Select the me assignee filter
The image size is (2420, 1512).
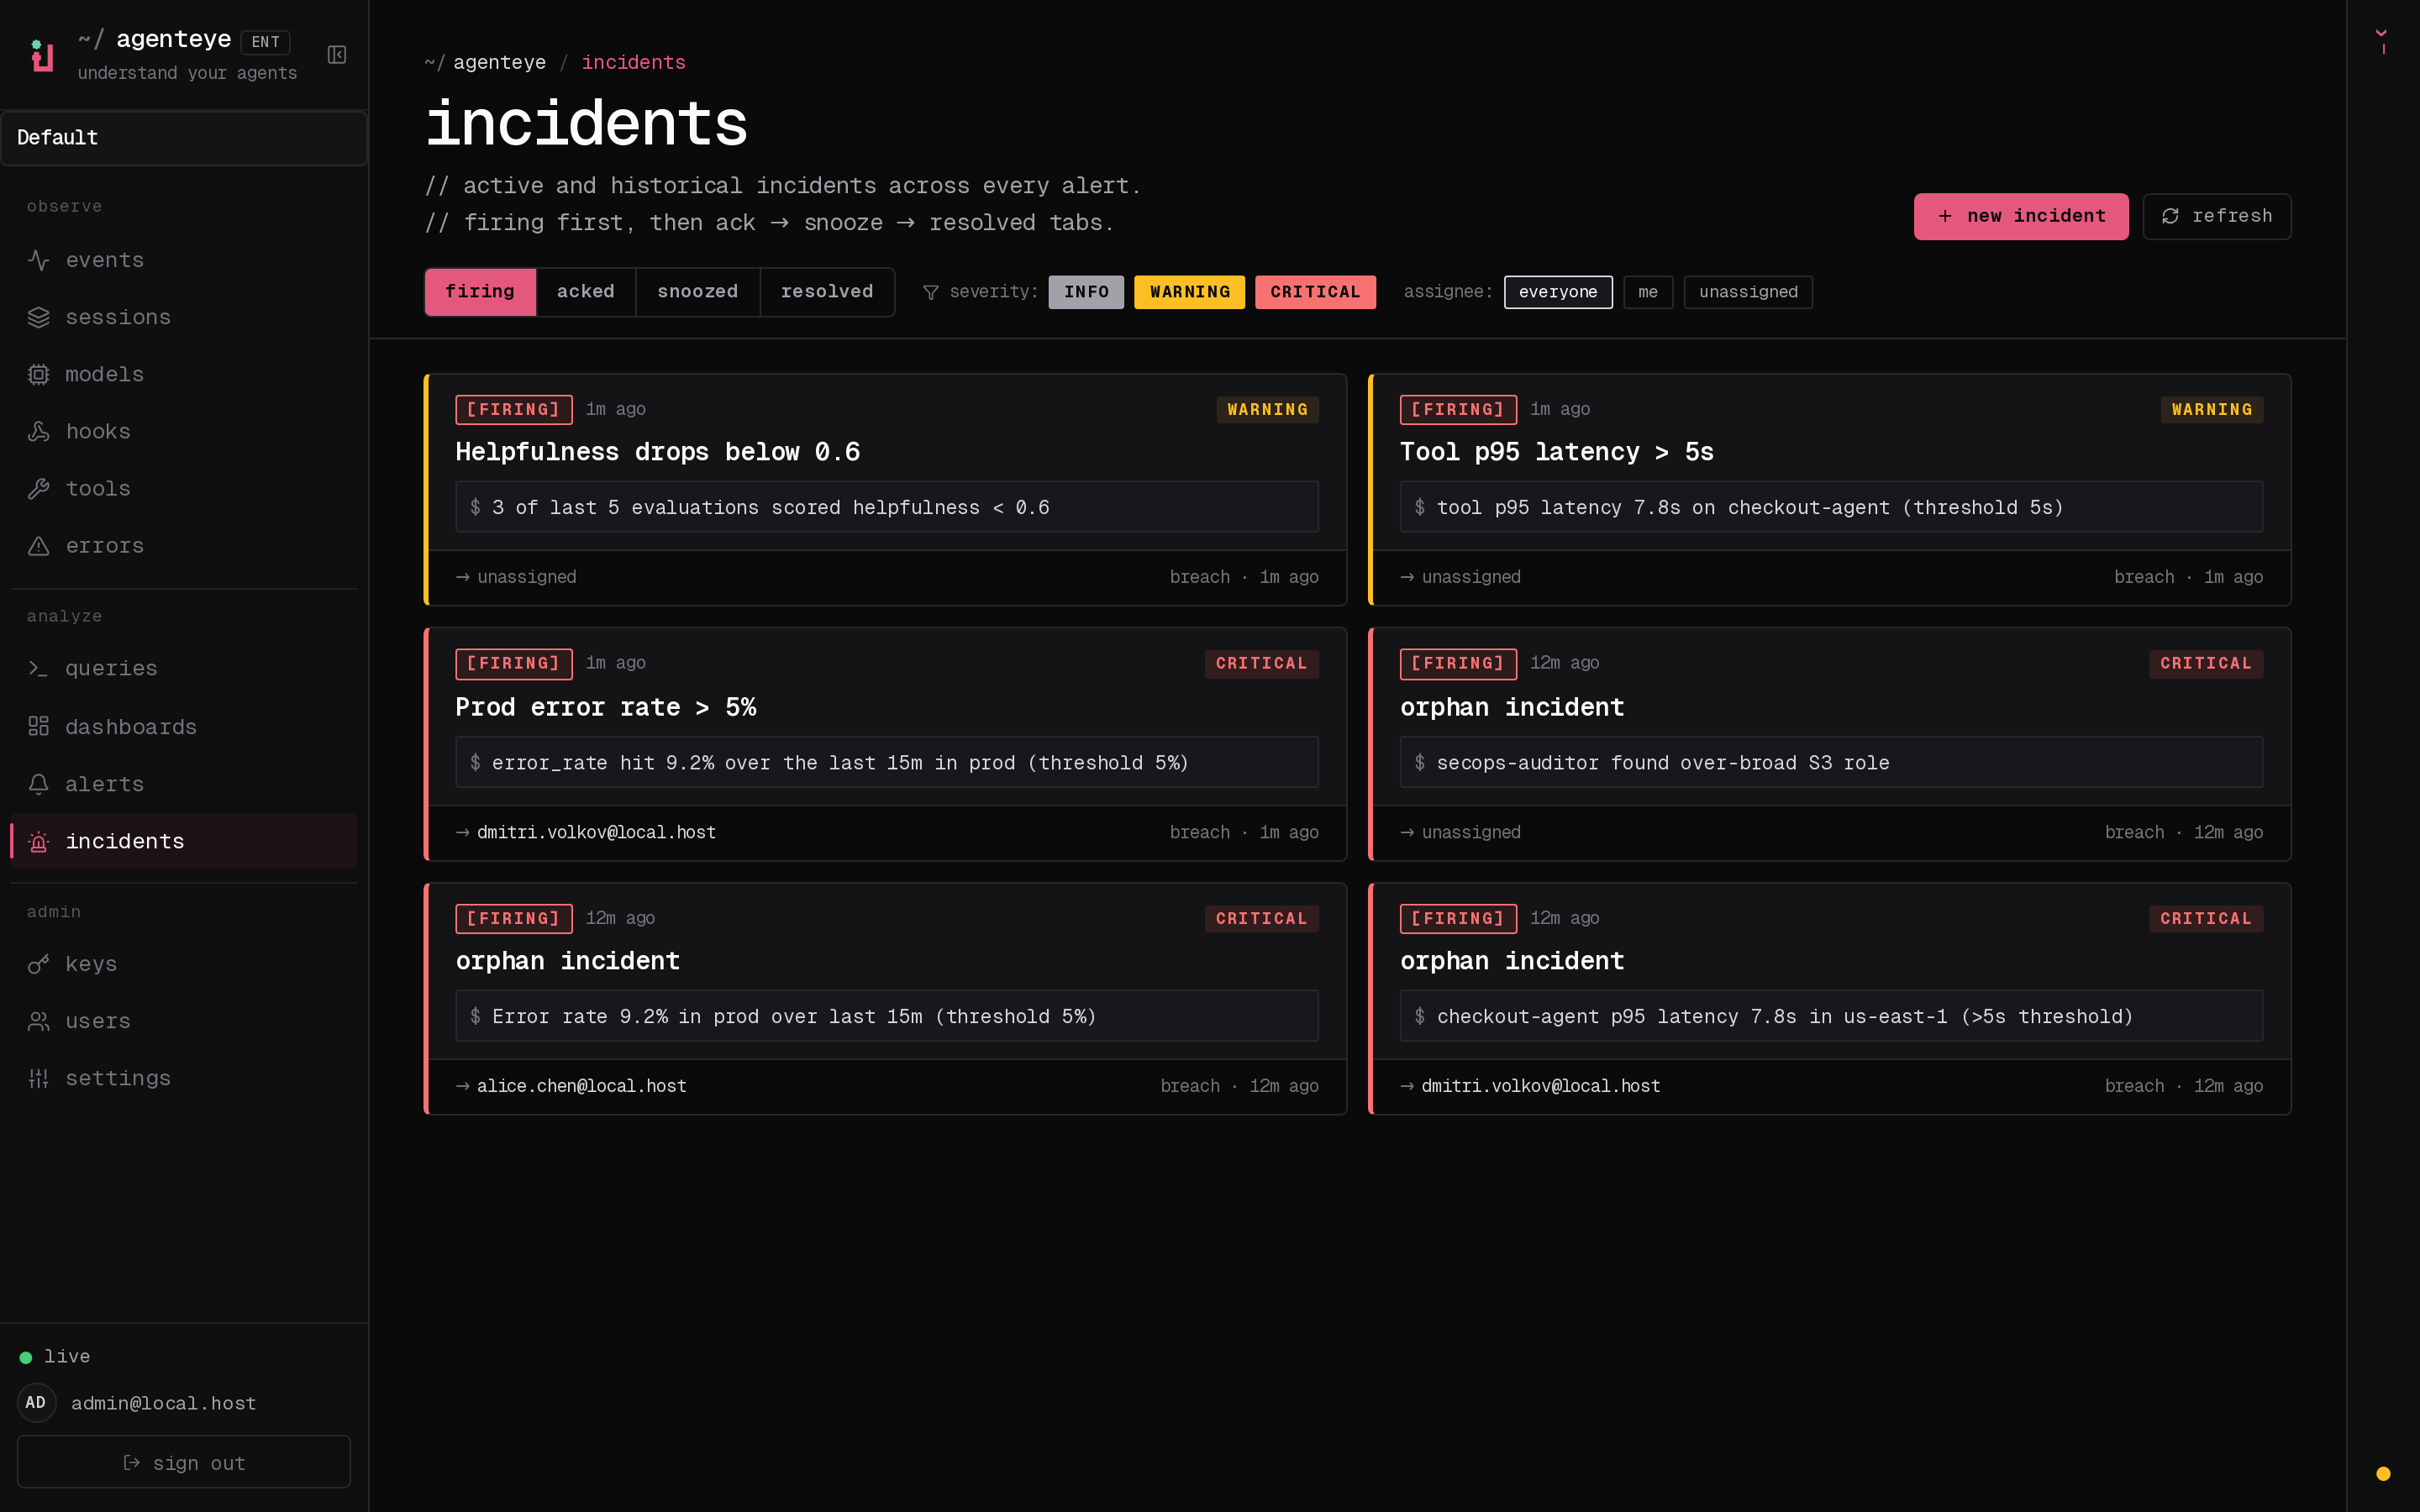click(1648, 292)
